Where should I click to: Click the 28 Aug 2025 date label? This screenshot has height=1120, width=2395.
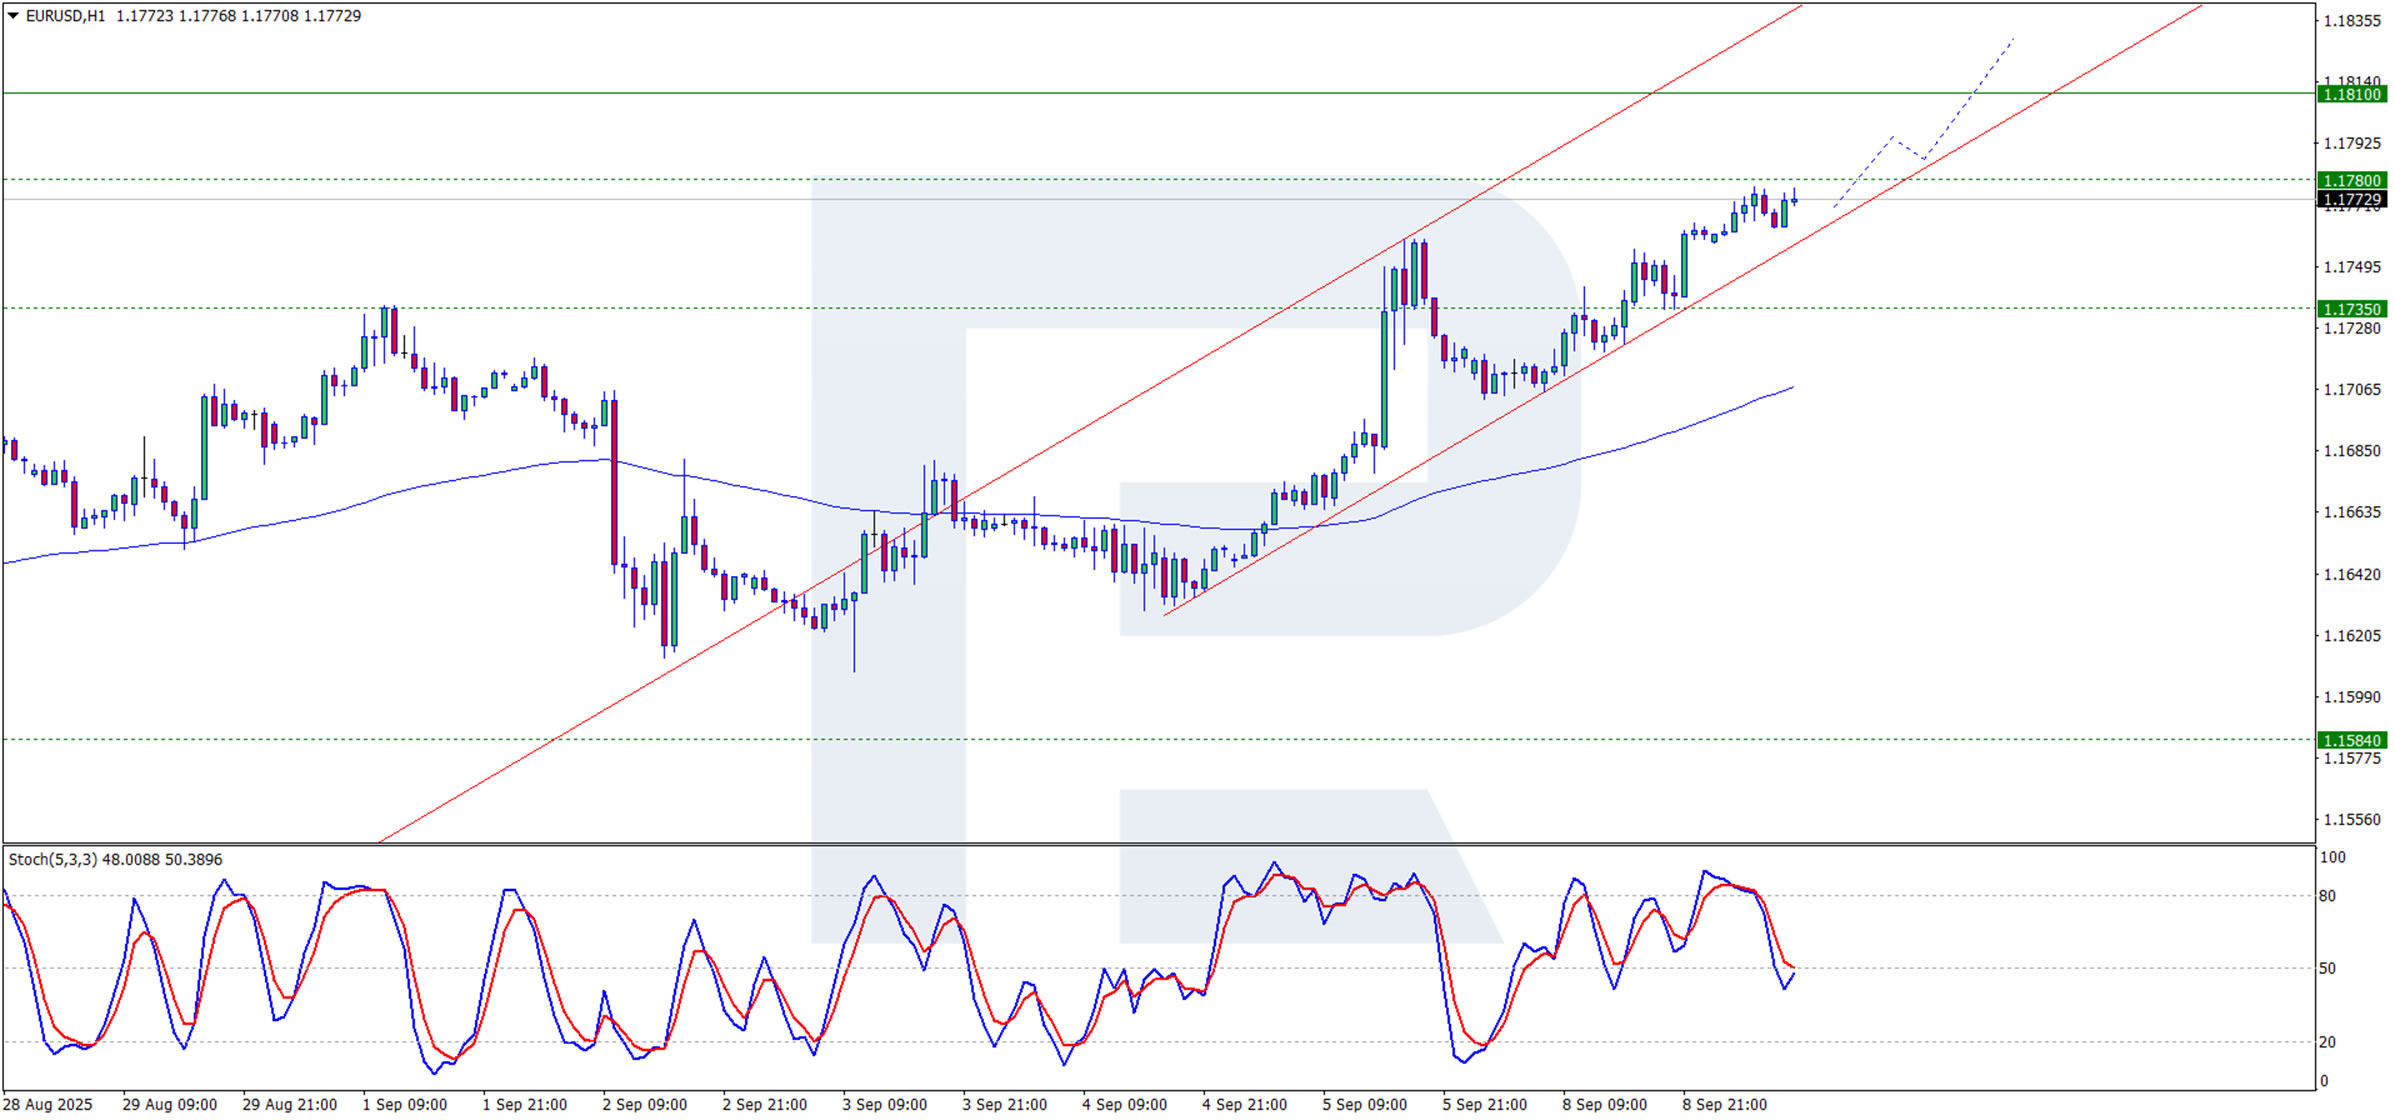point(48,1105)
